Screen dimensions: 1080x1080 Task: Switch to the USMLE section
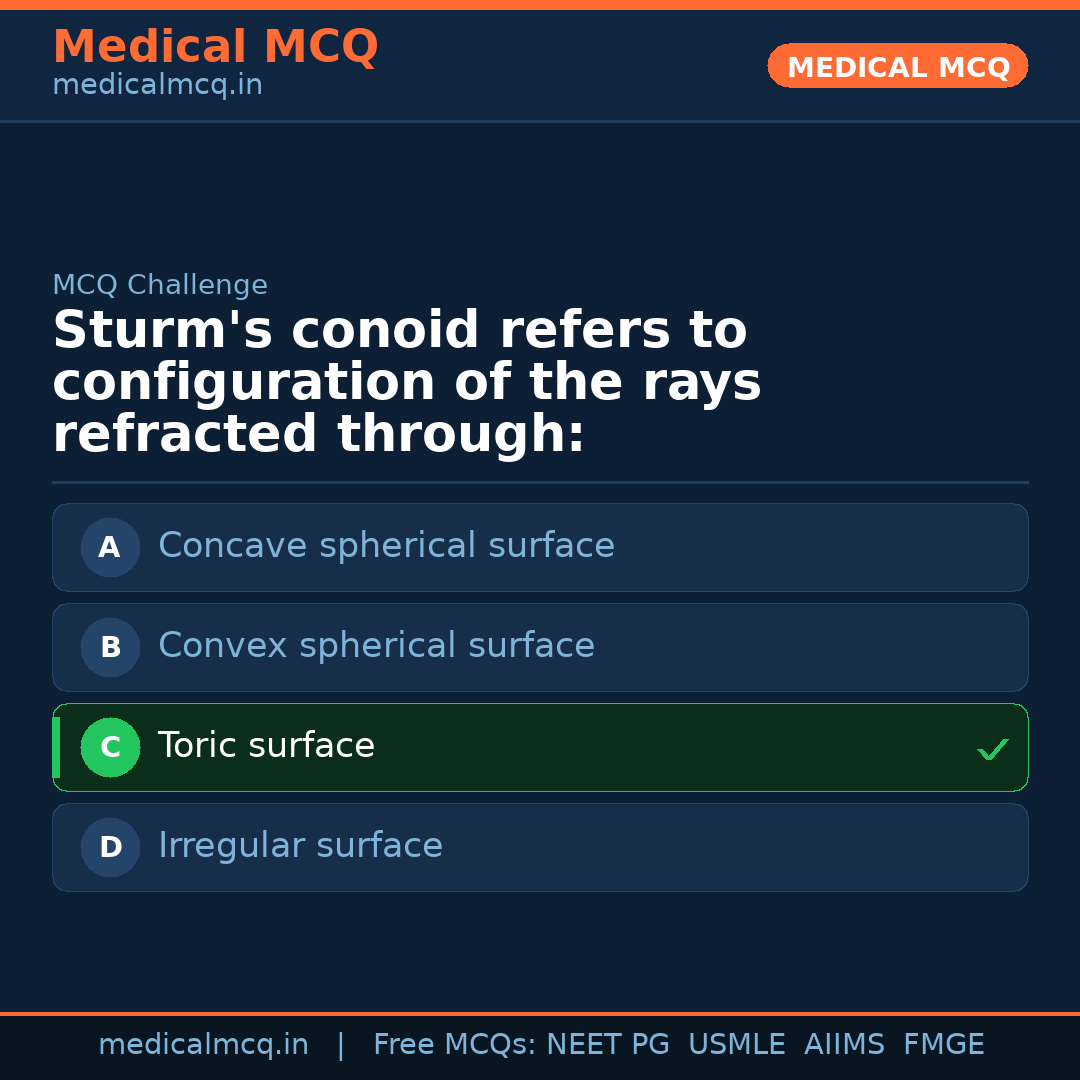(x=737, y=1044)
